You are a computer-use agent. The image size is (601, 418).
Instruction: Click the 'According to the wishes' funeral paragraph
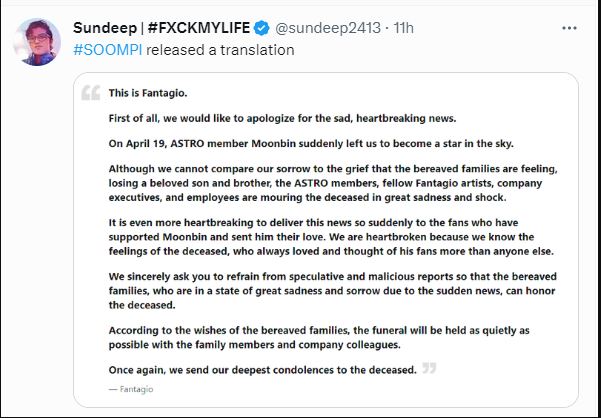[319, 338]
